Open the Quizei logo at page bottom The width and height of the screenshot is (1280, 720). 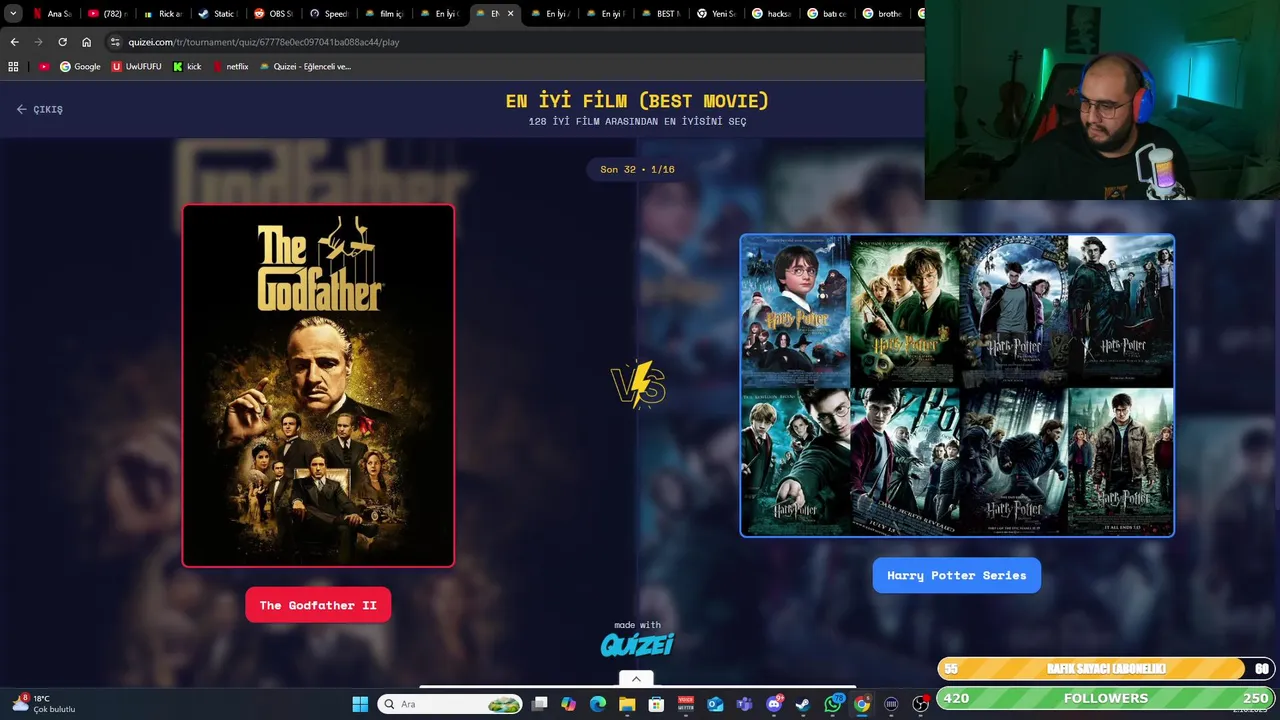pos(637,645)
